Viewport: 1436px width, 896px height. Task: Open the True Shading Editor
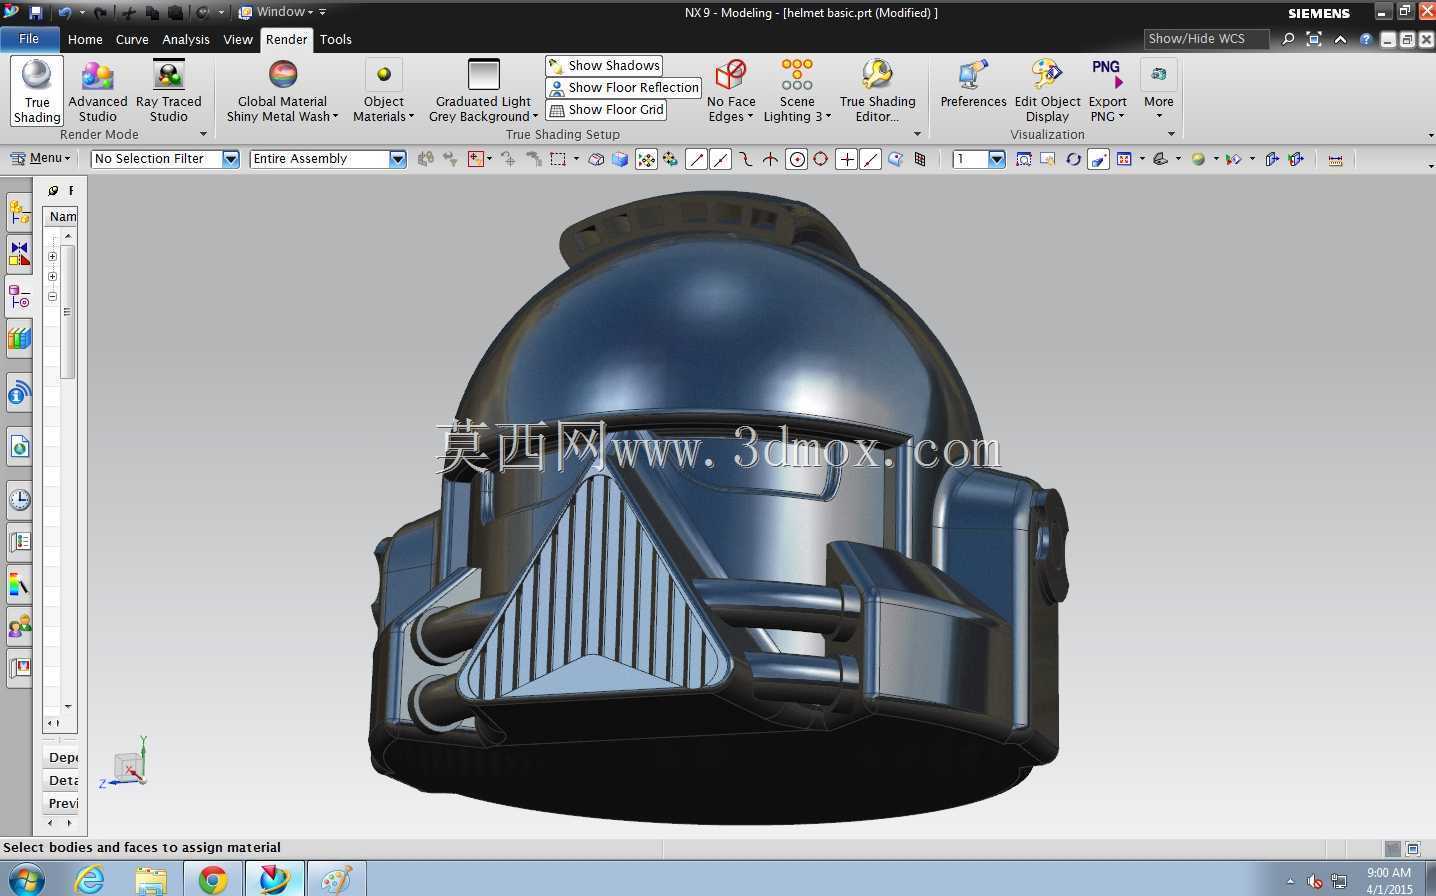point(877,91)
